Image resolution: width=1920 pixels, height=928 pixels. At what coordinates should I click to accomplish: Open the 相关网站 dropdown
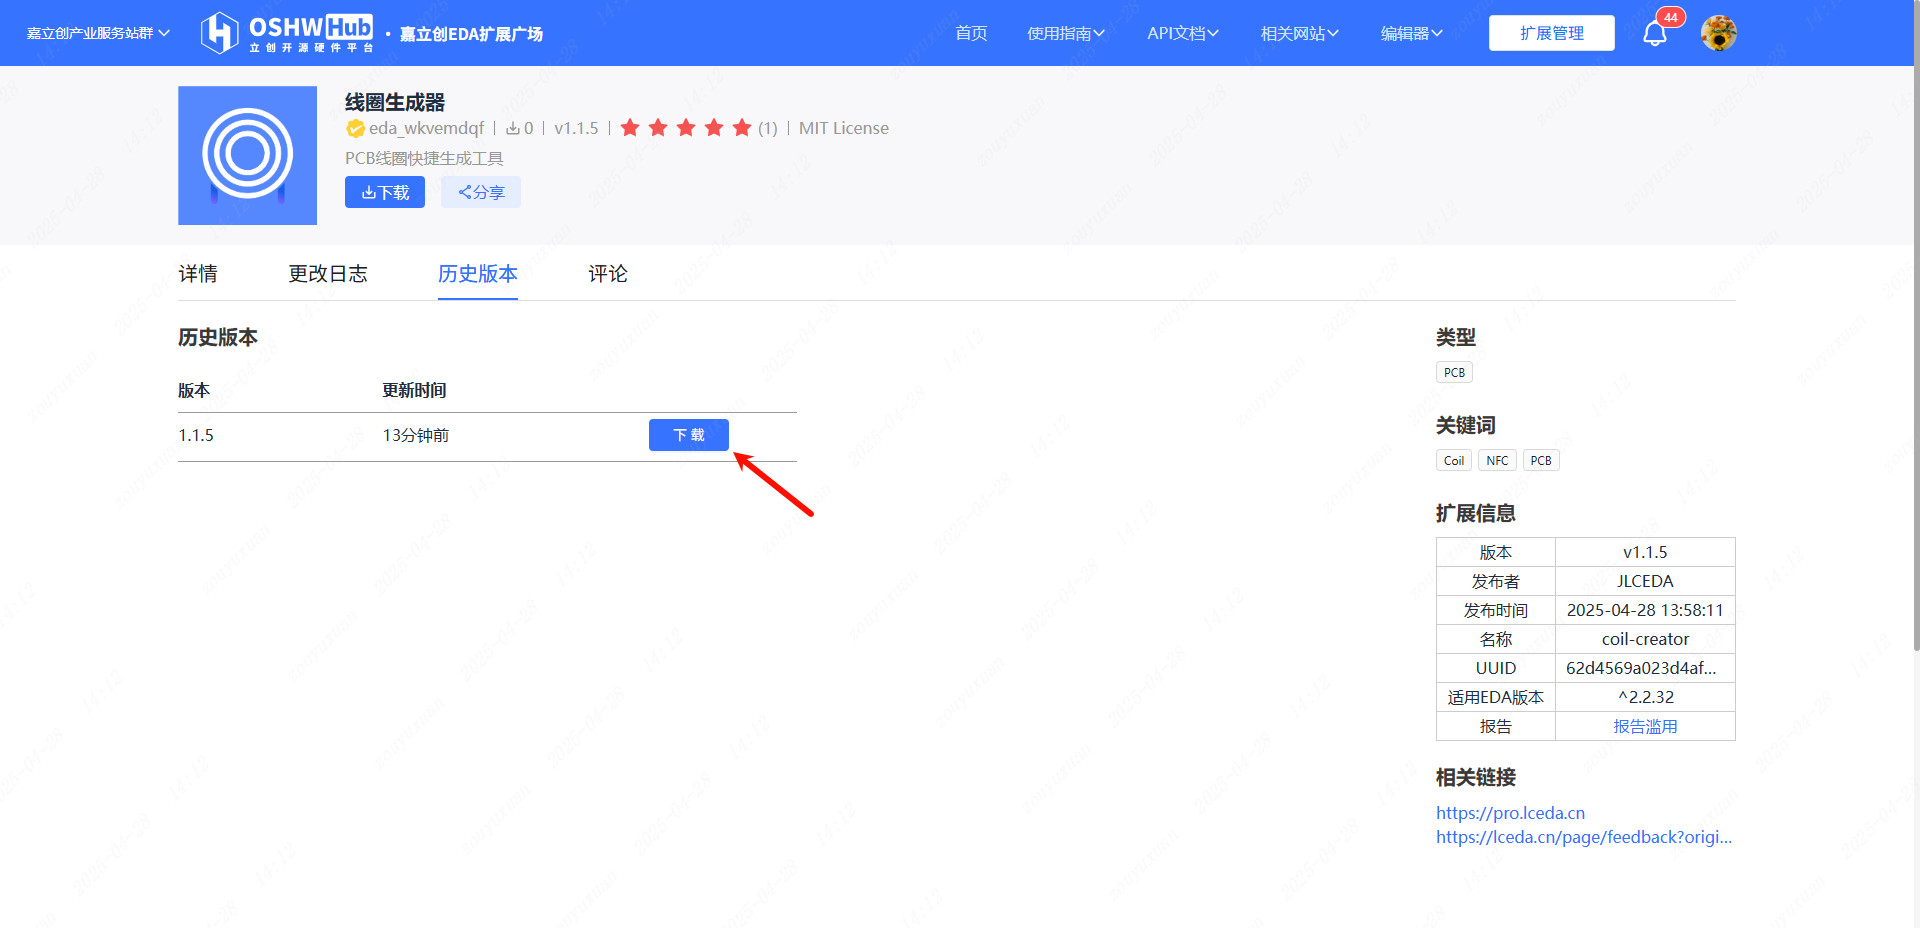[1299, 33]
